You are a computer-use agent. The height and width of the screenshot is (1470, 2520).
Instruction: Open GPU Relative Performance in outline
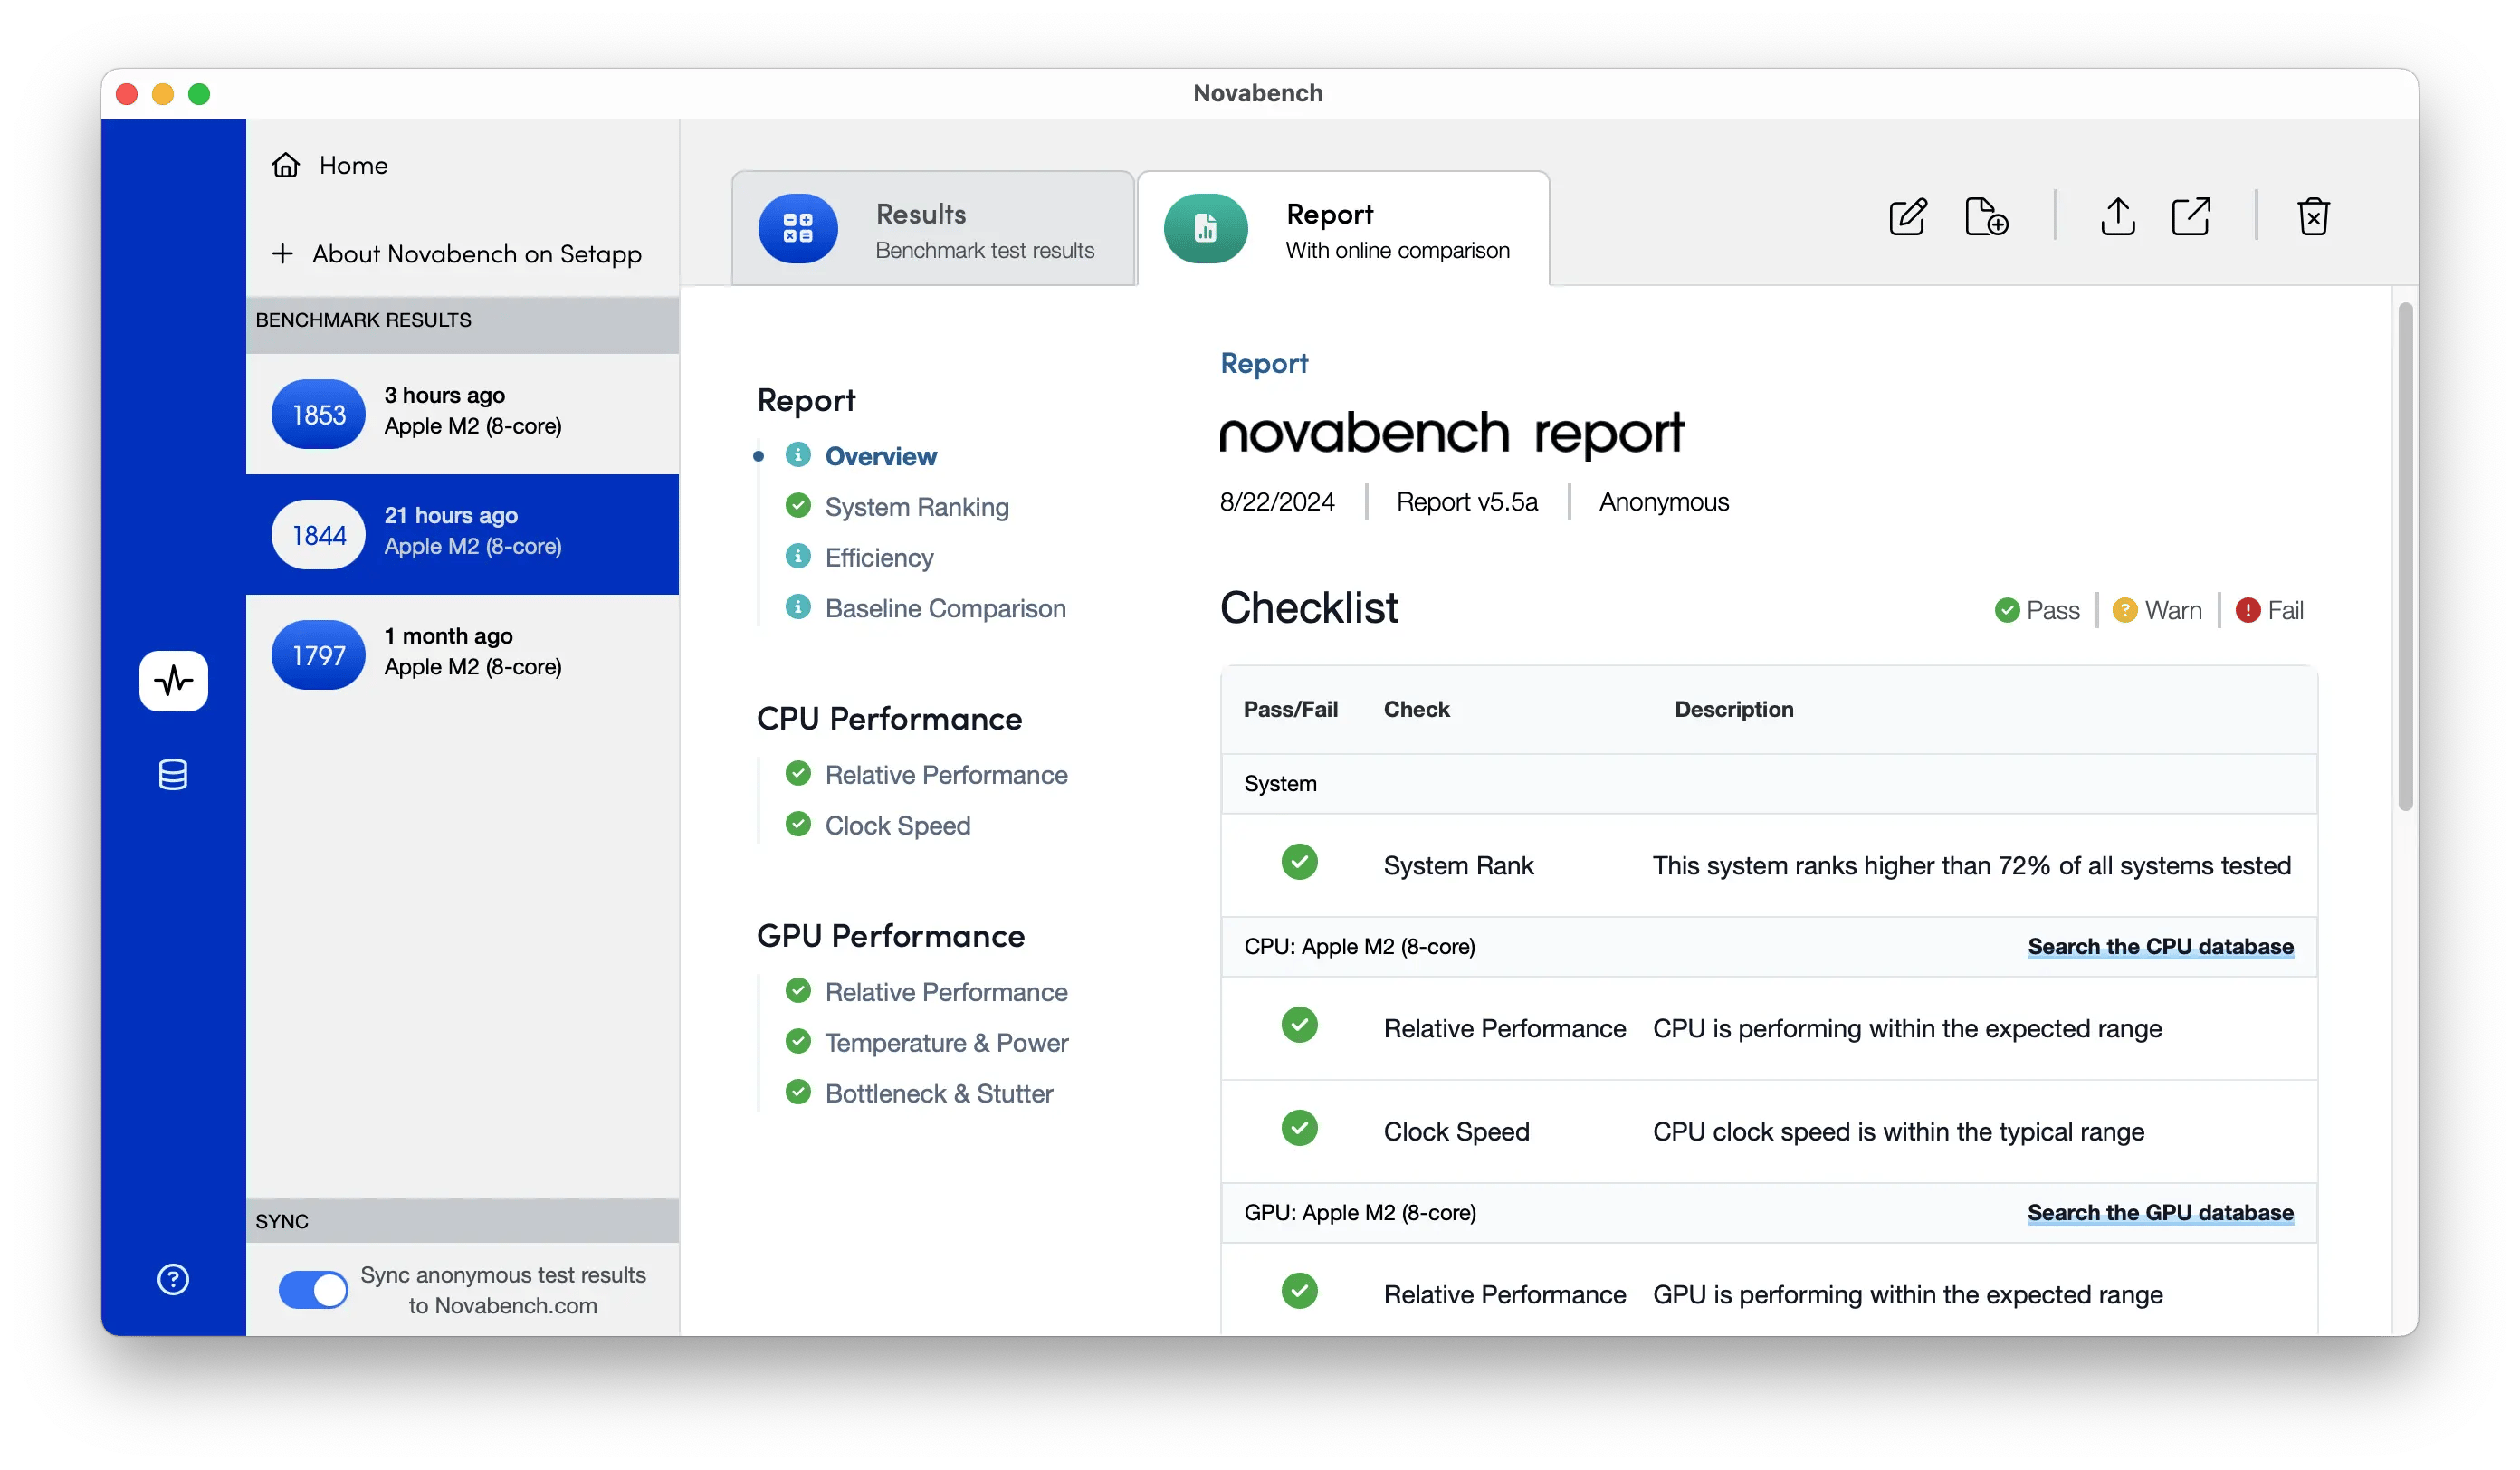pos(946,992)
